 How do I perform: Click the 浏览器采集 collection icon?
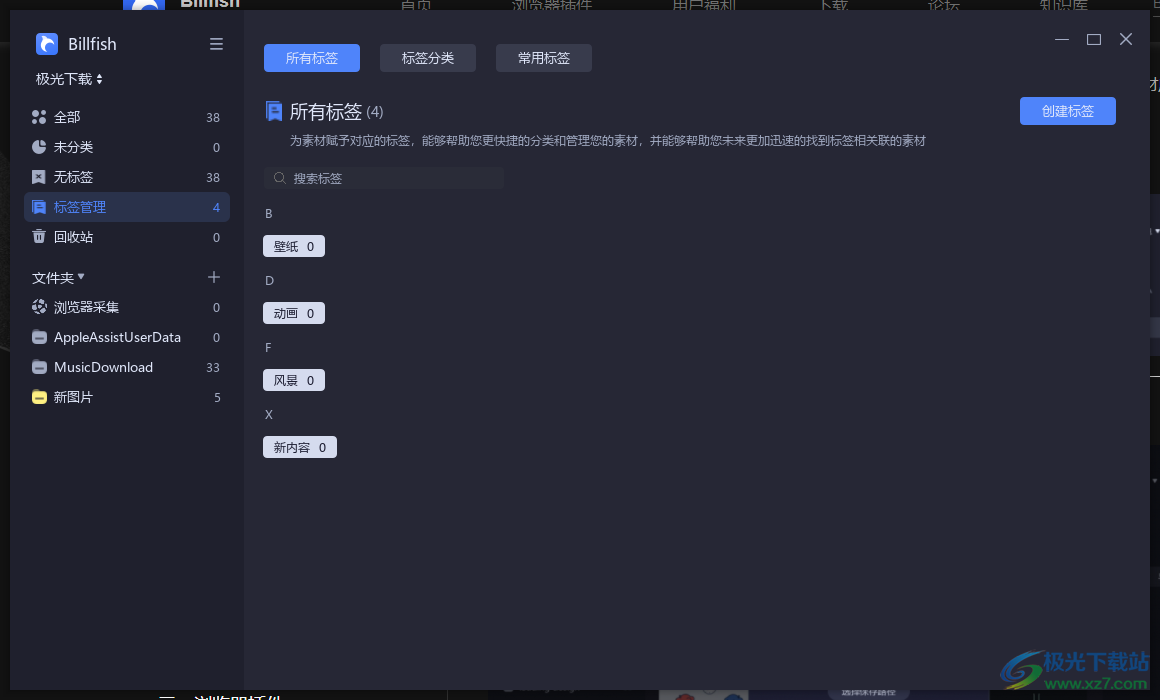tap(40, 307)
